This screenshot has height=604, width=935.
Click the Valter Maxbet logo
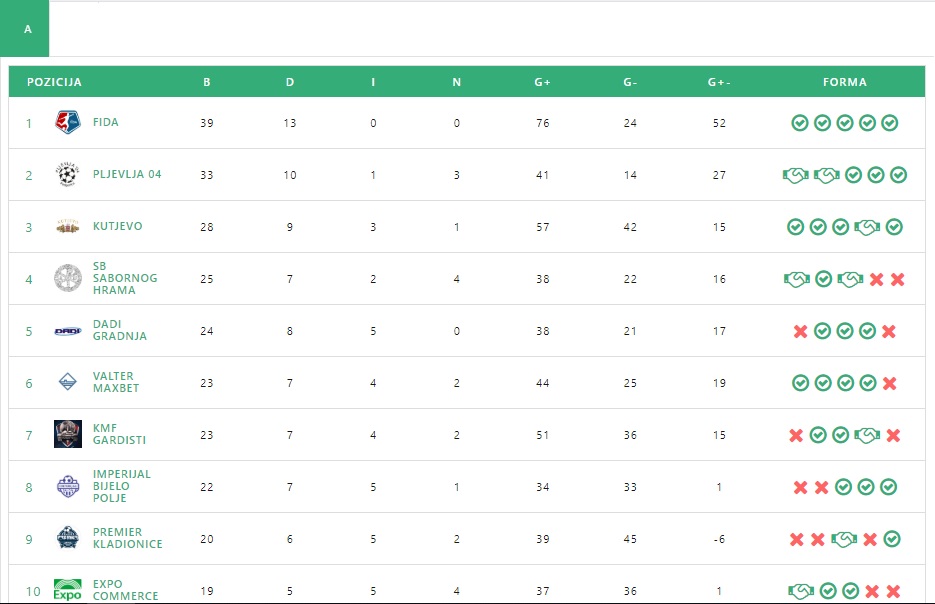tap(67, 383)
